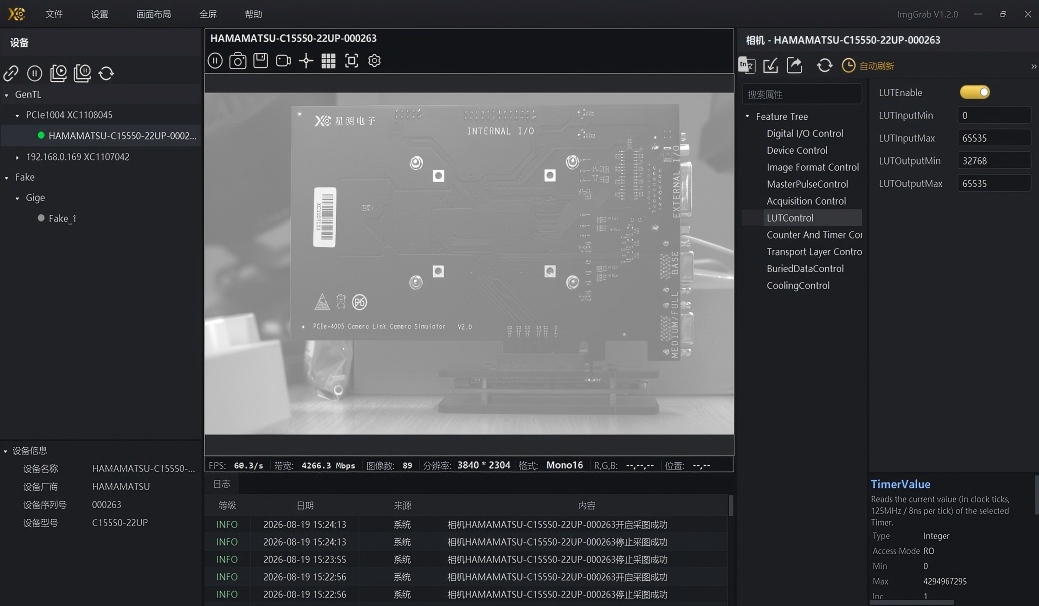Select Transport Layer Control feature
The height and width of the screenshot is (606, 1039).
pos(814,252)
